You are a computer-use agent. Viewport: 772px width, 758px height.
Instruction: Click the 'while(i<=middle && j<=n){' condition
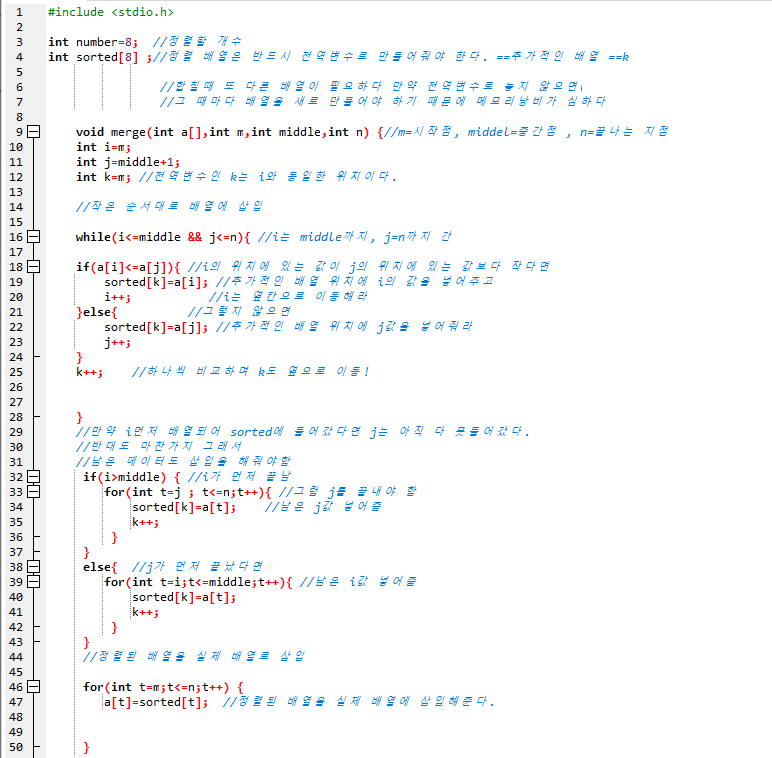163,237
